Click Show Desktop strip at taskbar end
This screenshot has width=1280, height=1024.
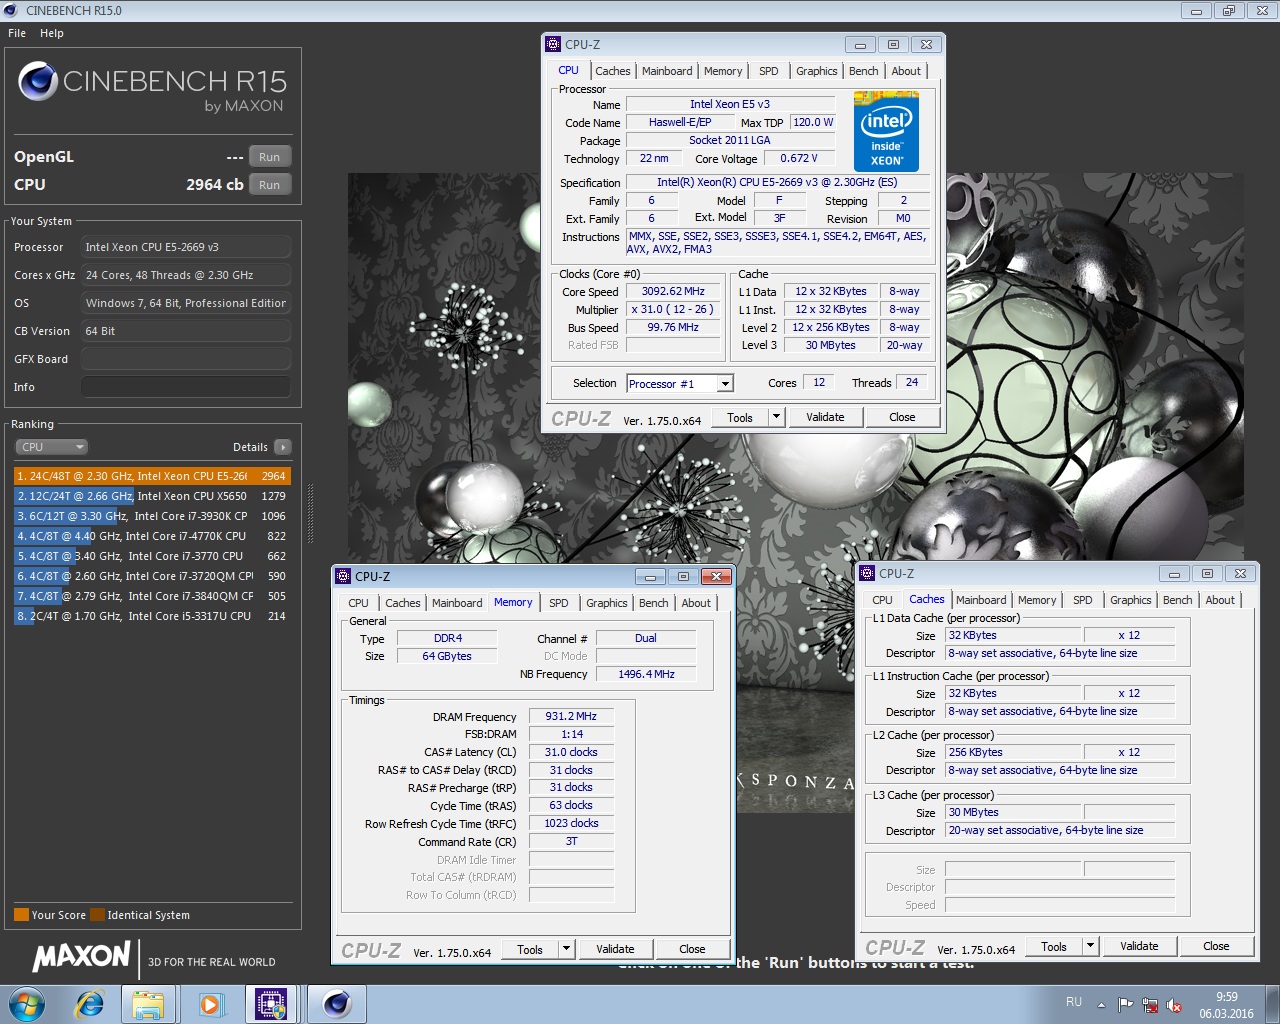point(1272,1004)
